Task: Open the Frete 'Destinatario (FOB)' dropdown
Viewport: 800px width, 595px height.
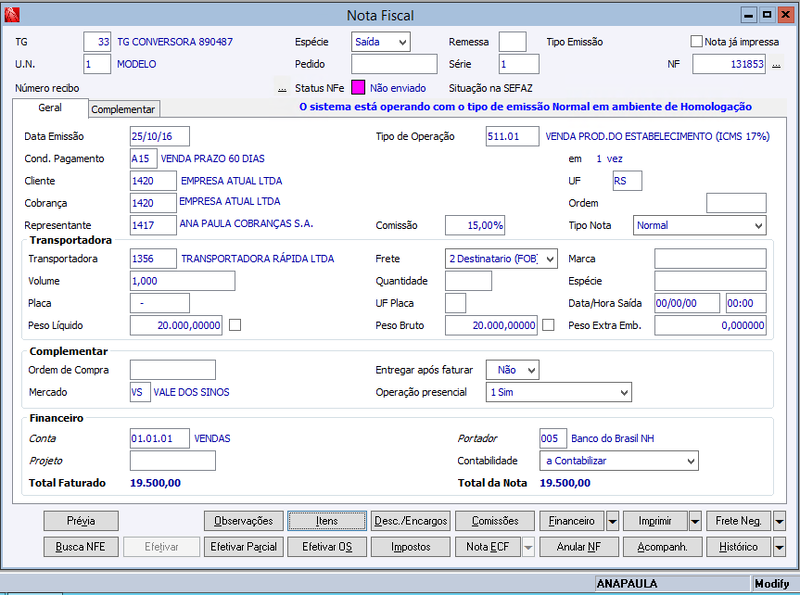Action: [x=501, y=259]
